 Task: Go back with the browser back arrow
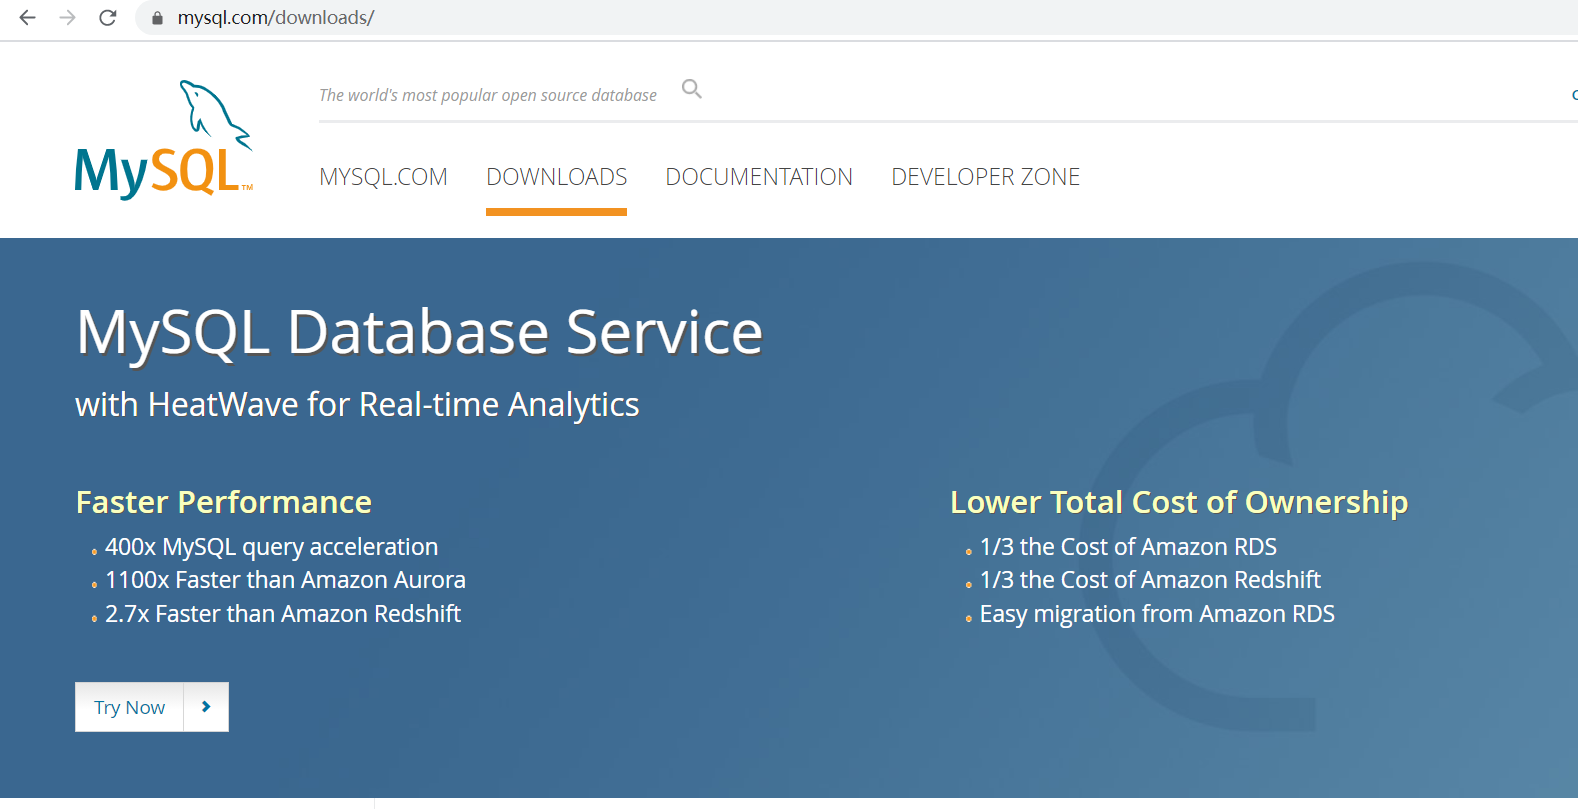[x=28, y=18]
